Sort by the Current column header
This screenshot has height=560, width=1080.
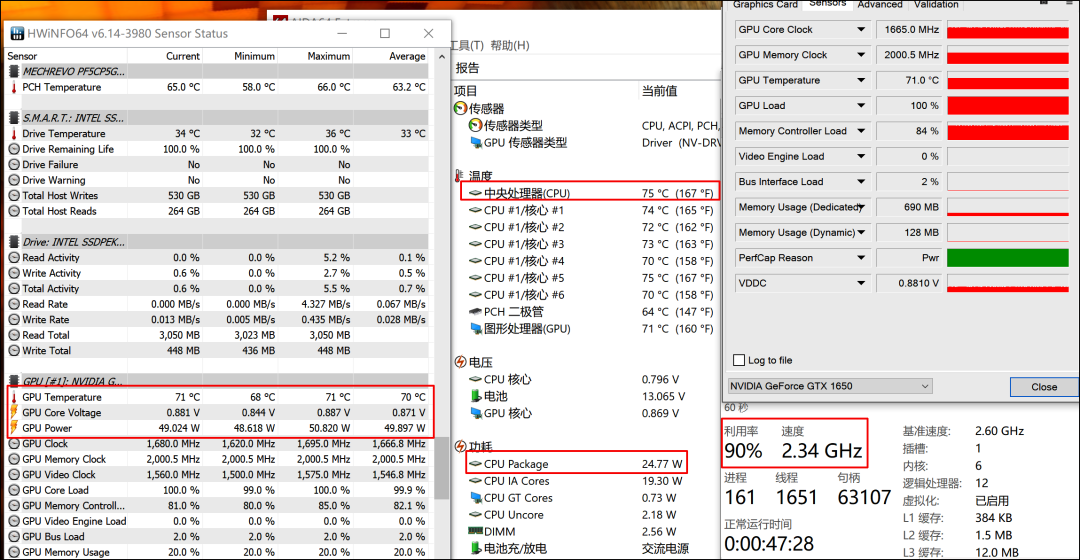coord(183,56)
